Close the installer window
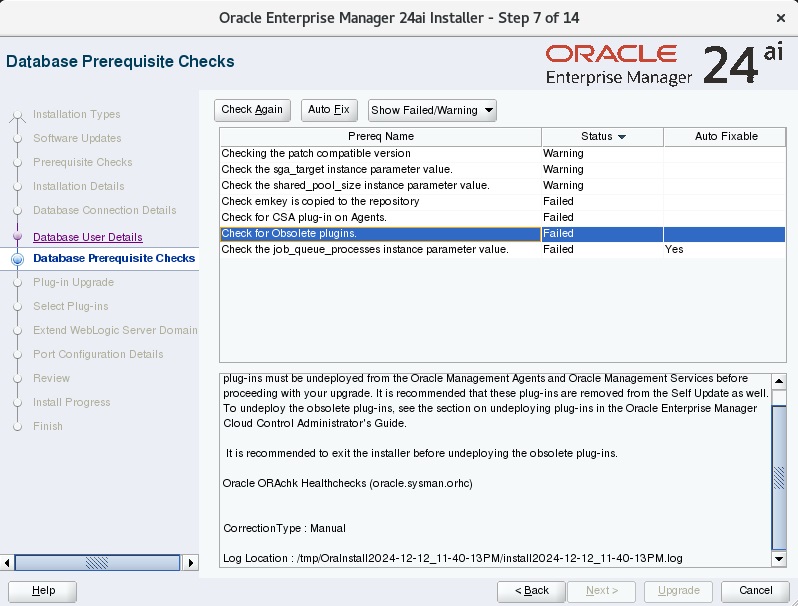This screenshot has width=798, height=606. tap(781, 18)
